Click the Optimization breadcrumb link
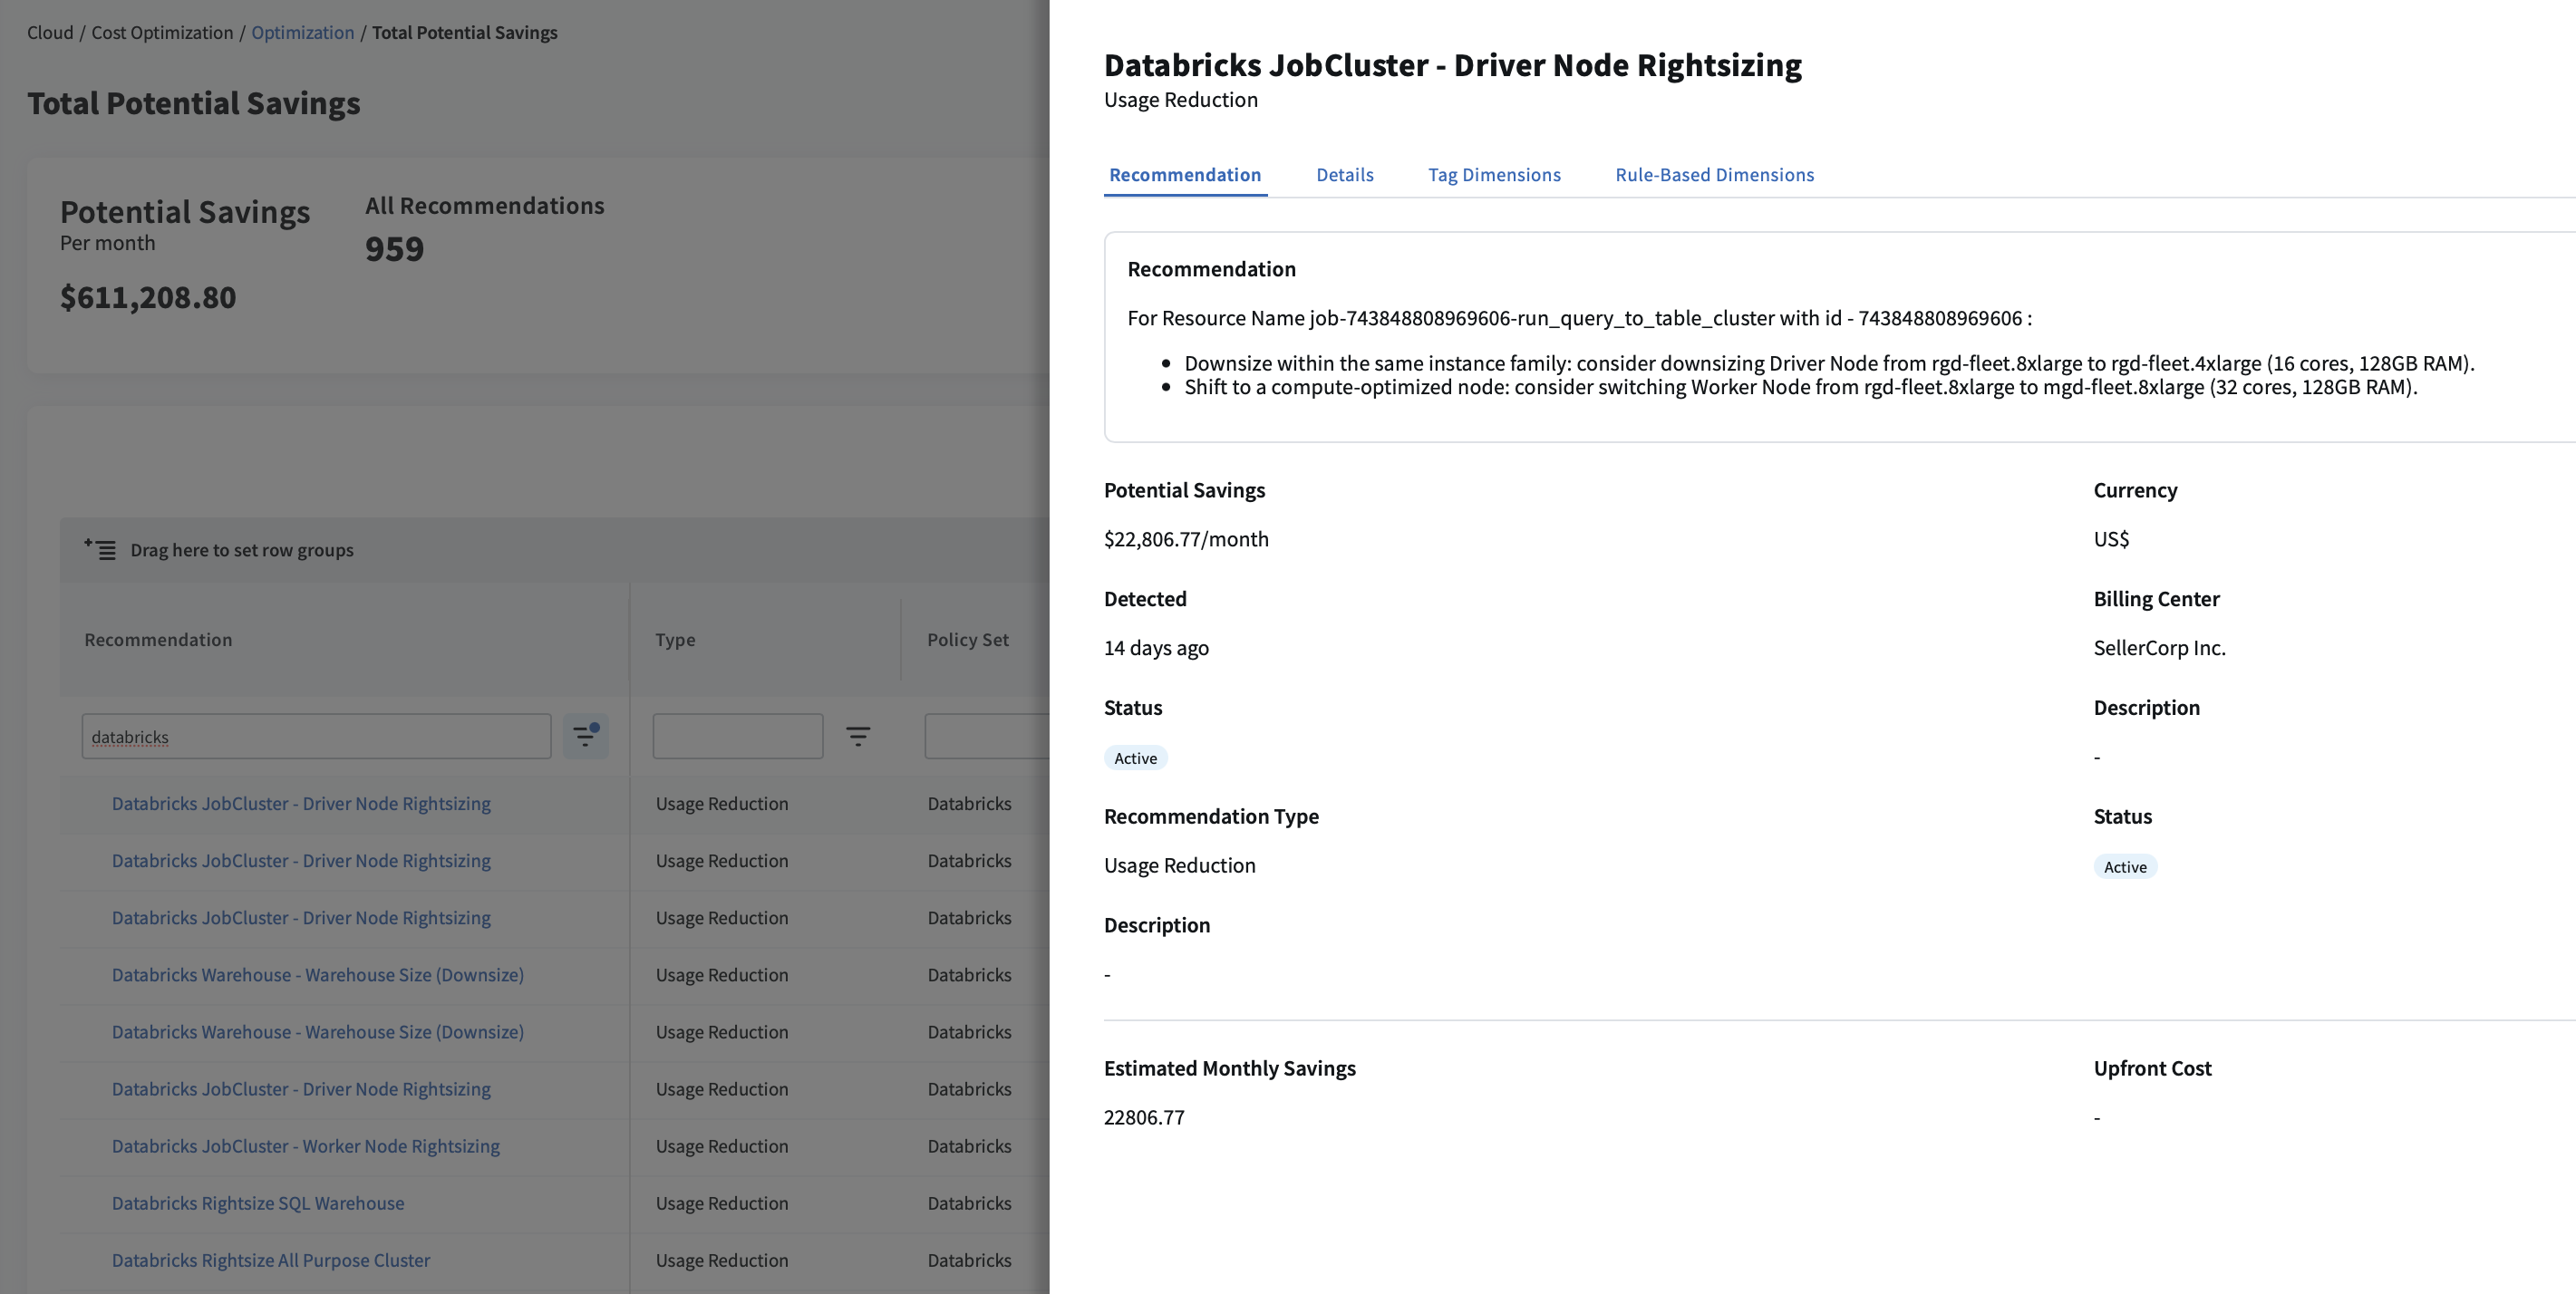Viewport: 2576px width, 1294px height. click(303, 32)
